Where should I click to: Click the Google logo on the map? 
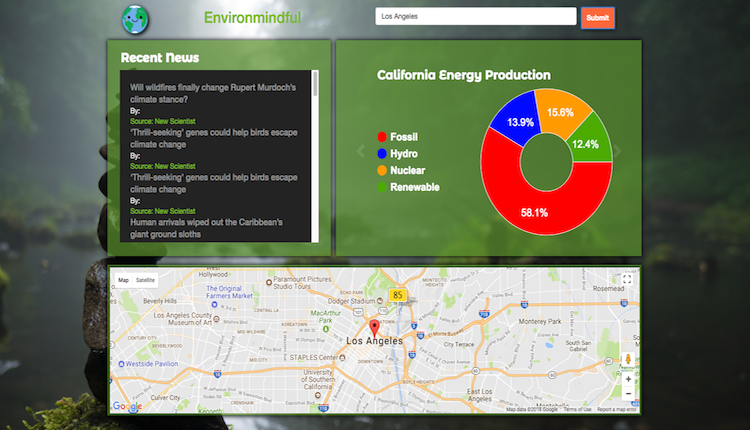pos(127,406)
